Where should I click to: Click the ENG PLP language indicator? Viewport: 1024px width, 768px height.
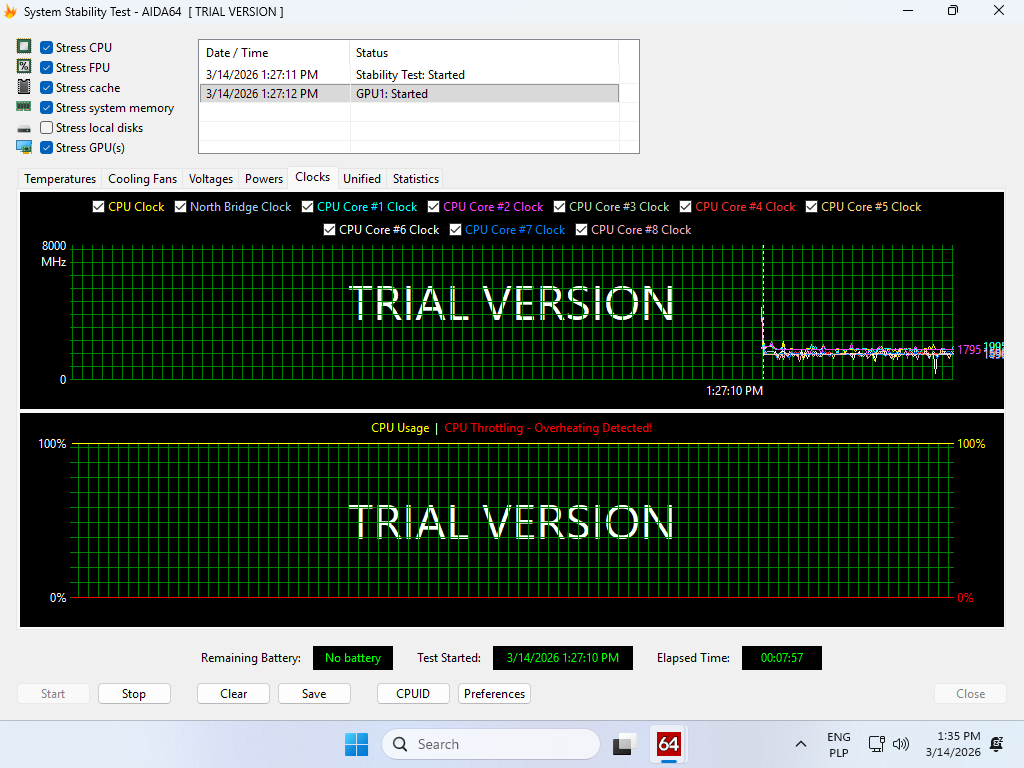pos(839,744)
